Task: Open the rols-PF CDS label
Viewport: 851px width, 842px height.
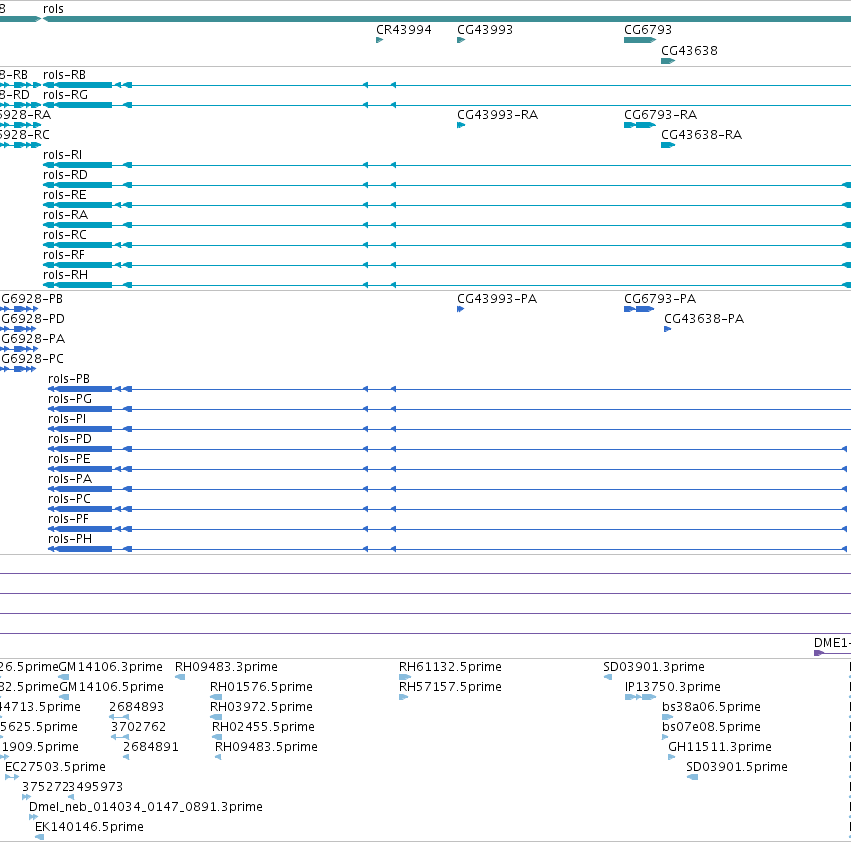Action: (x=68, y=520)
